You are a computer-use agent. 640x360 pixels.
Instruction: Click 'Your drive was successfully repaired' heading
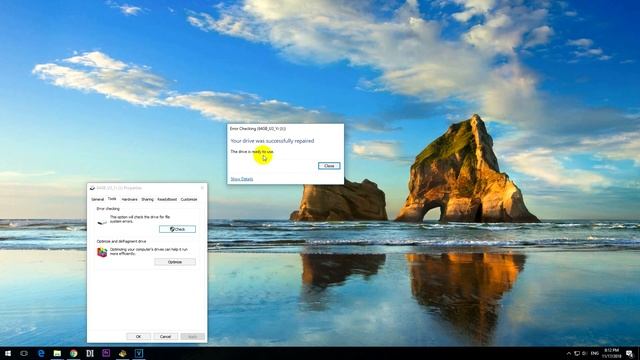(x=272, y=141)
